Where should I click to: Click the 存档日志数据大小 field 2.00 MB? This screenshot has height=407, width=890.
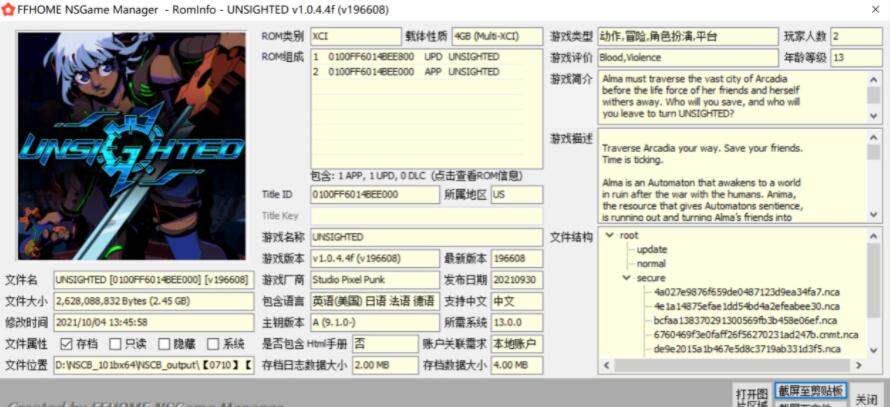coord(385,365)
